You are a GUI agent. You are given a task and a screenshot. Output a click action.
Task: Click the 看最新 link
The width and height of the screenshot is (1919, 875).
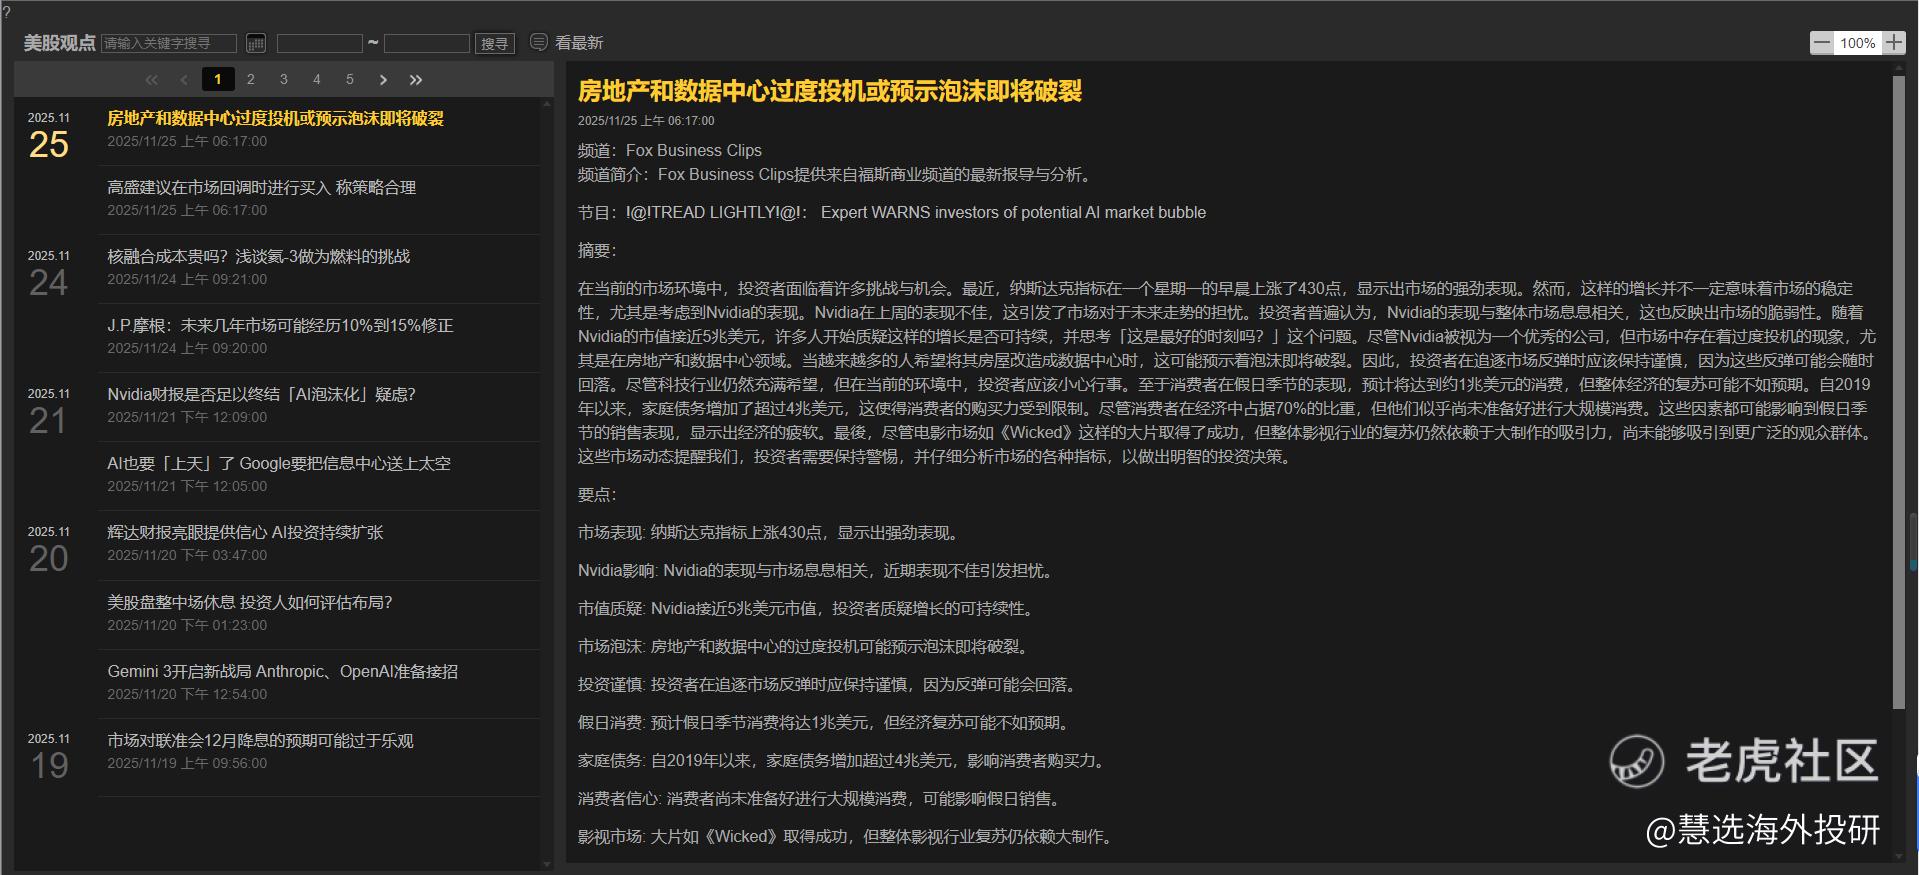579,43
